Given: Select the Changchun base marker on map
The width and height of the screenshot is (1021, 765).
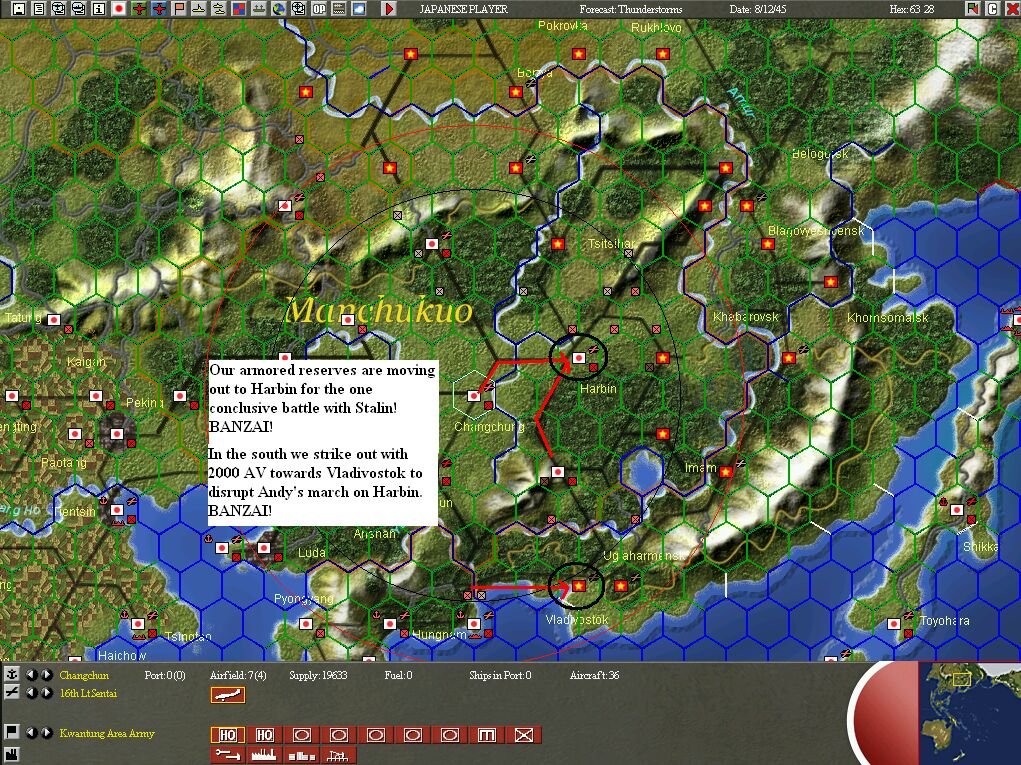Looking at the screenshot, I should coord(474,395).
